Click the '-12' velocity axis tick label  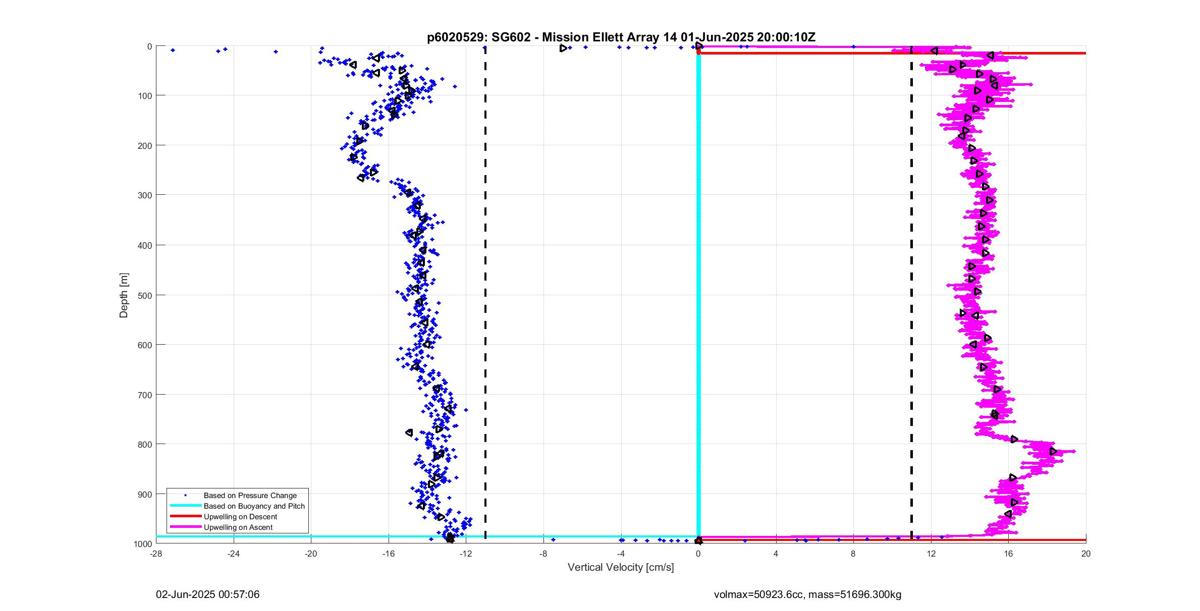[x=466, y=553]
